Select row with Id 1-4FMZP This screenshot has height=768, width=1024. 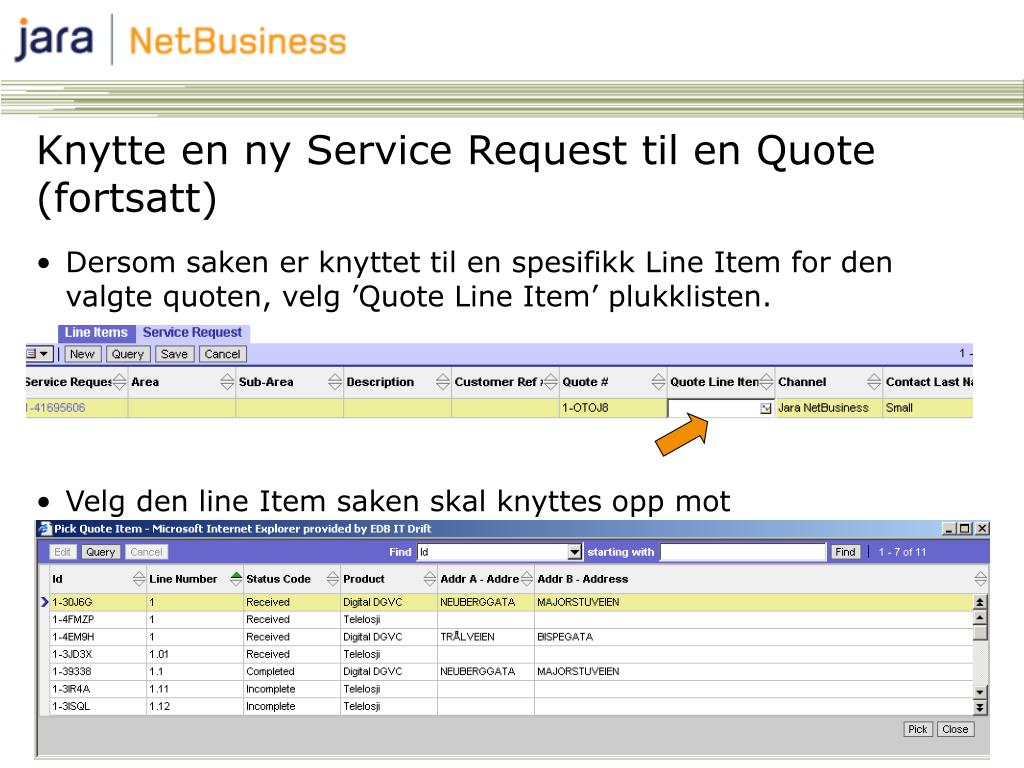[x=511, y=619]
